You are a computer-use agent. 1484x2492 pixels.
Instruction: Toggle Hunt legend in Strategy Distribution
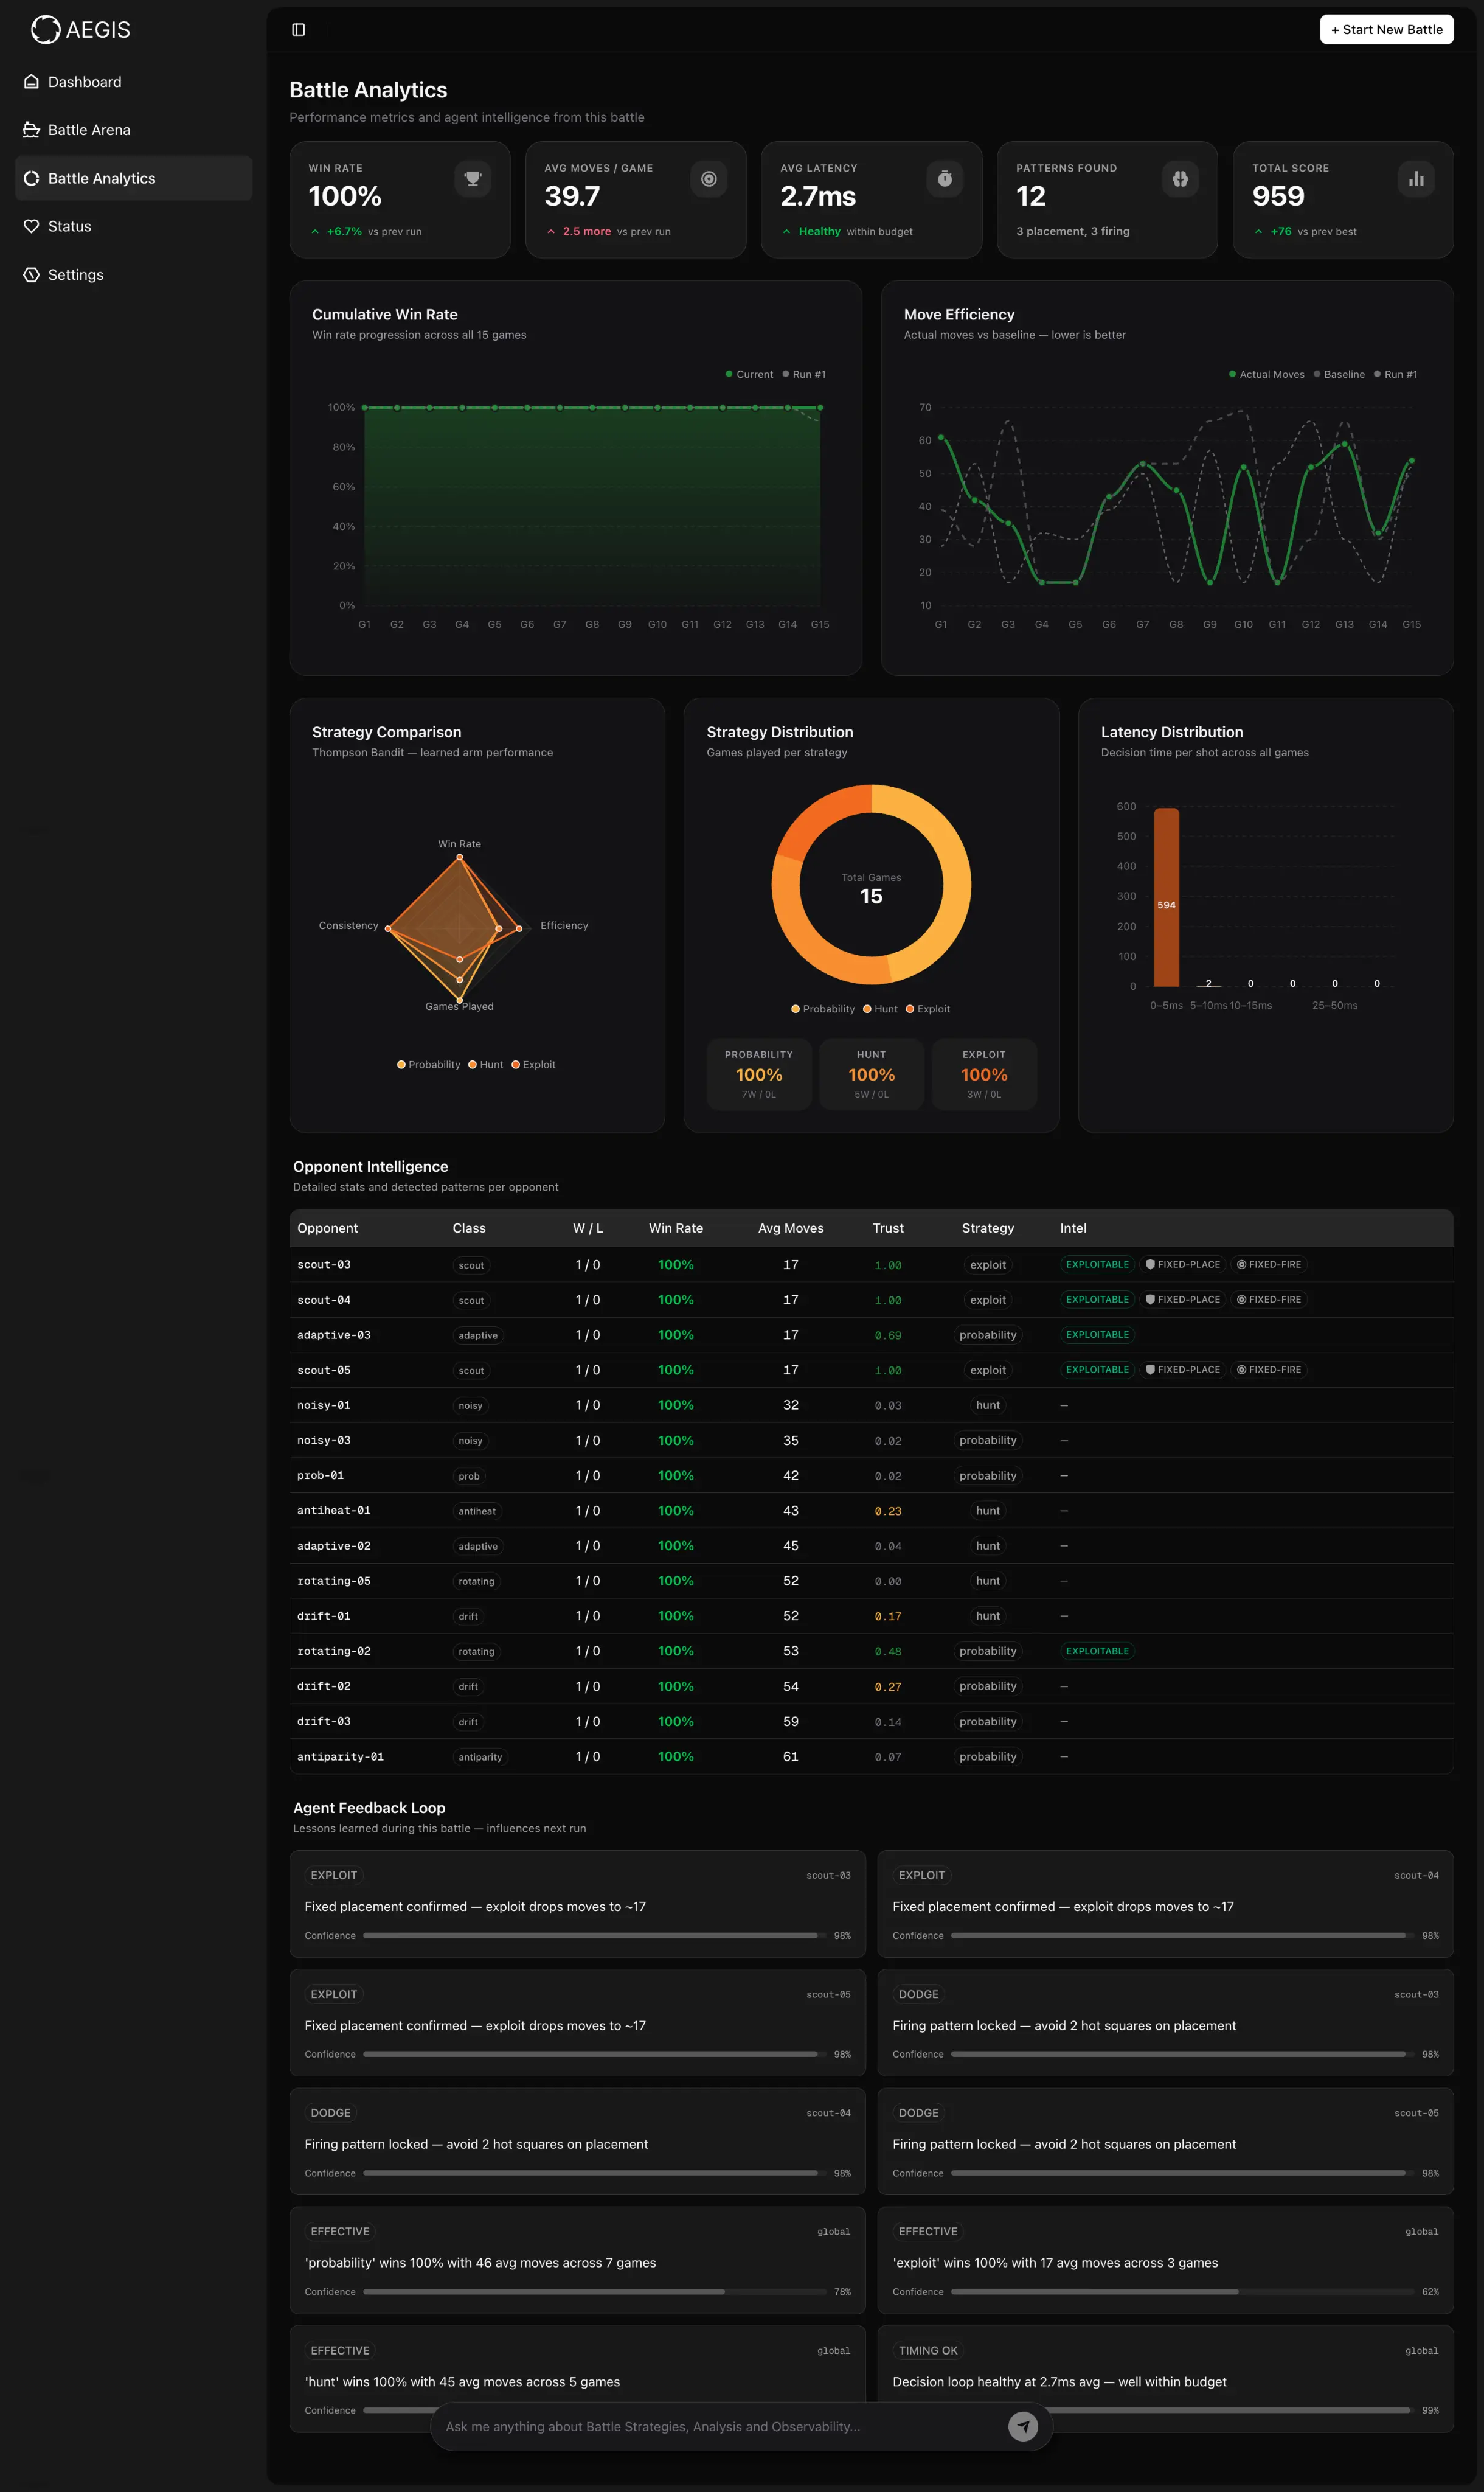click(880, 1009)
